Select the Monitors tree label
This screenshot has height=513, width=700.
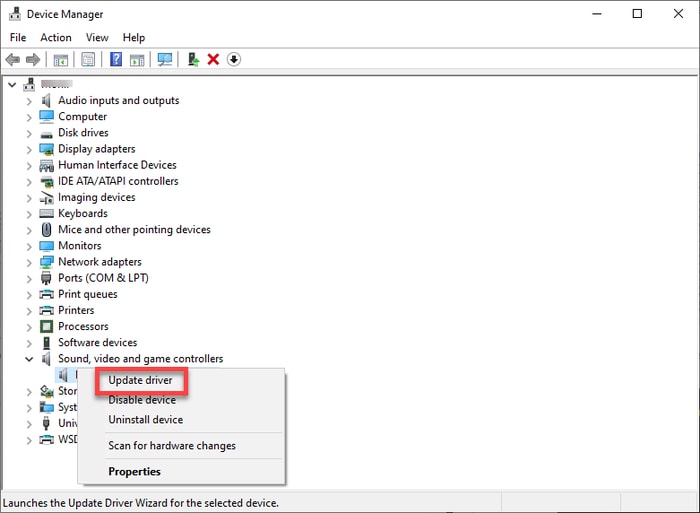point(79,246)
